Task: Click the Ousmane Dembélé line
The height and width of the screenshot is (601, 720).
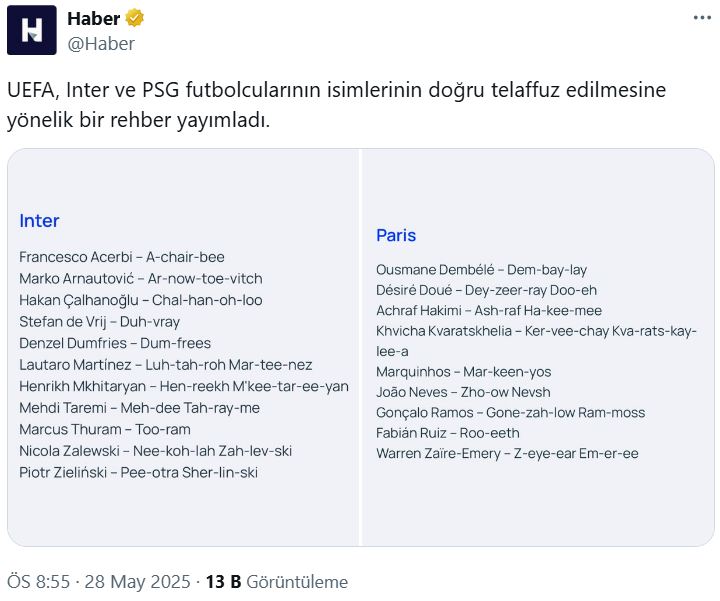Action: 481,270
